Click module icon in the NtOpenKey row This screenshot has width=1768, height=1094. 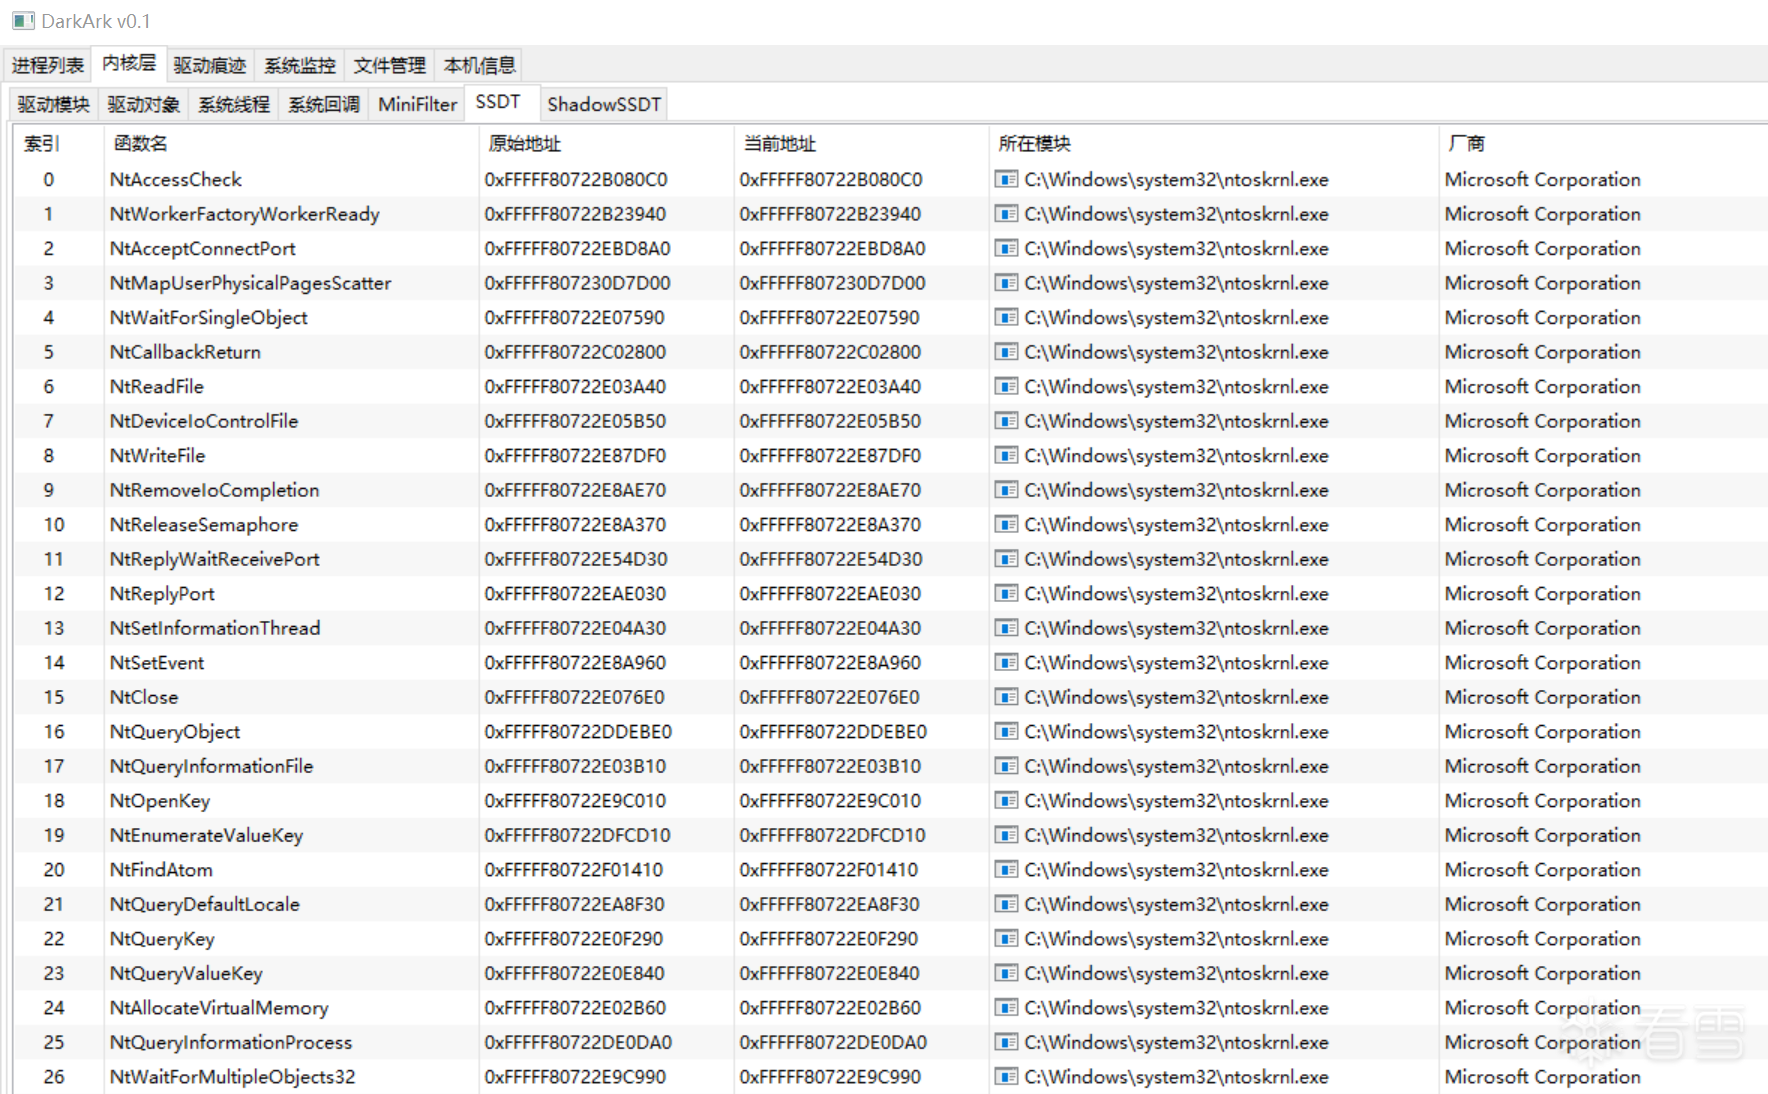coord(1006,801)
